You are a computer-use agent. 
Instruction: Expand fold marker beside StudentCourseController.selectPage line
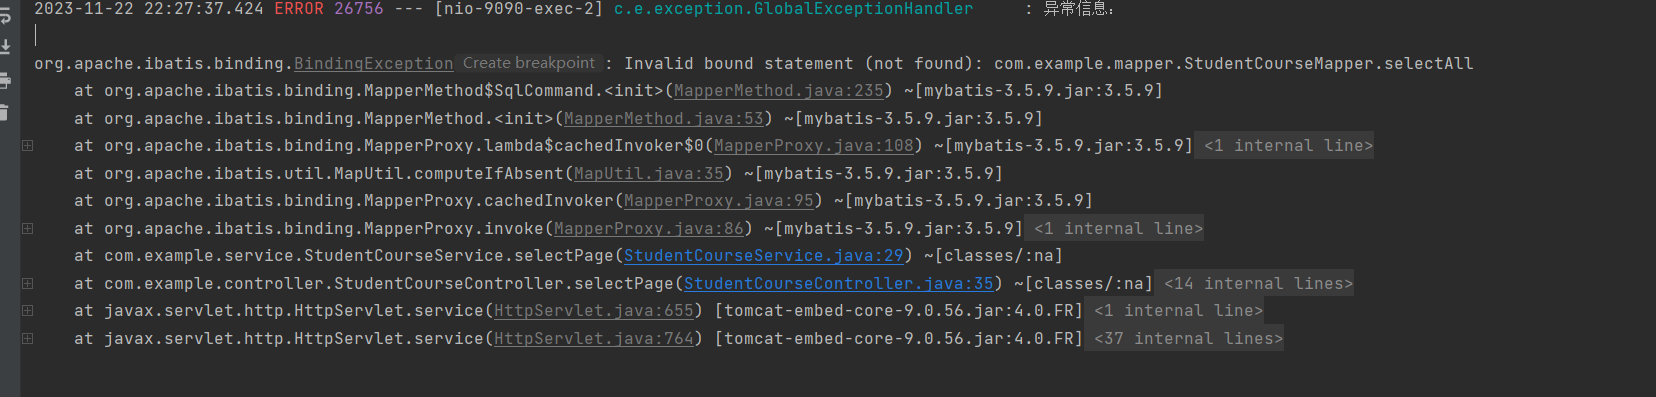click(x=28, y=284)
